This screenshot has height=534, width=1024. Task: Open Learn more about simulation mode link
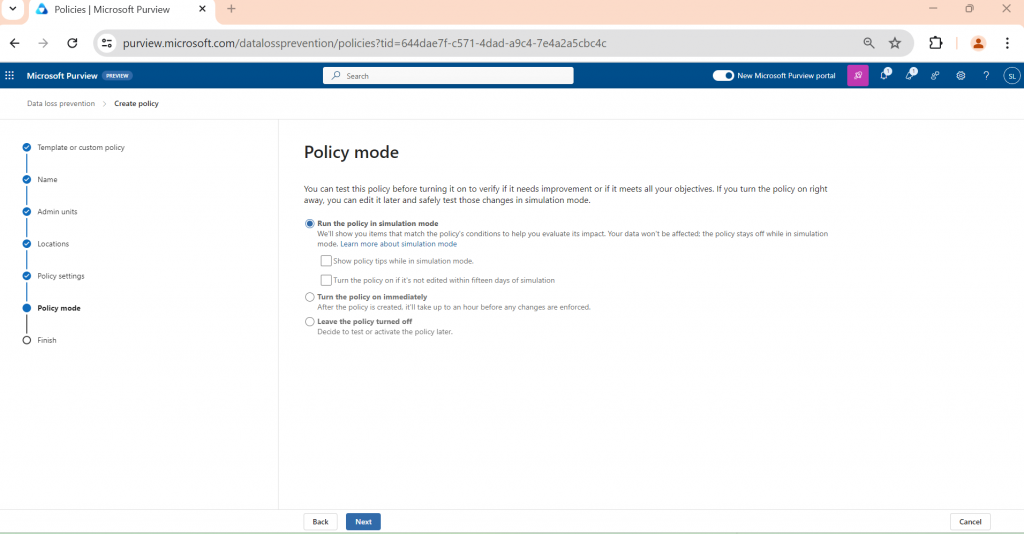398,244
